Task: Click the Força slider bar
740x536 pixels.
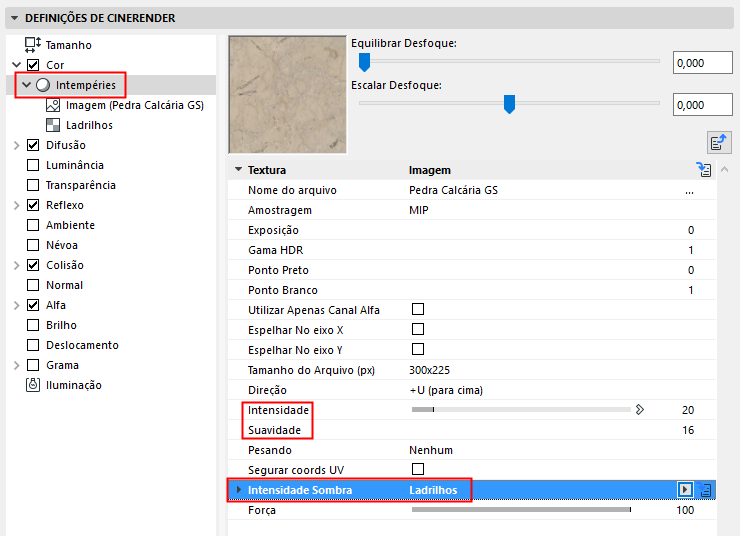Action: point(521,510)
